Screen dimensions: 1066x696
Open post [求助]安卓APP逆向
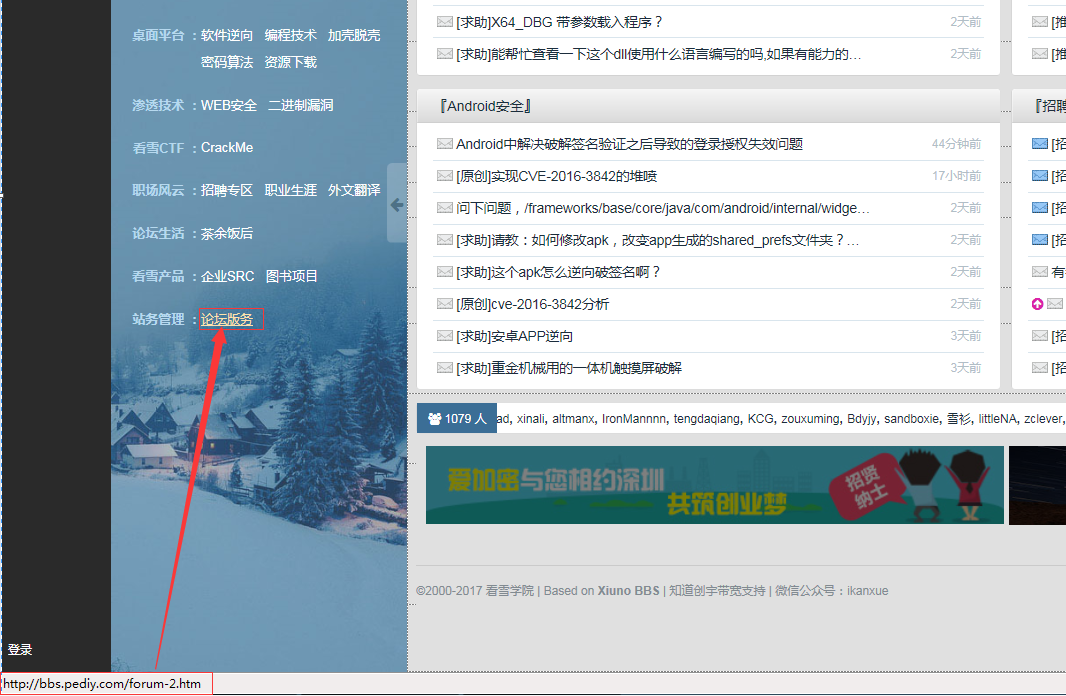515,336
